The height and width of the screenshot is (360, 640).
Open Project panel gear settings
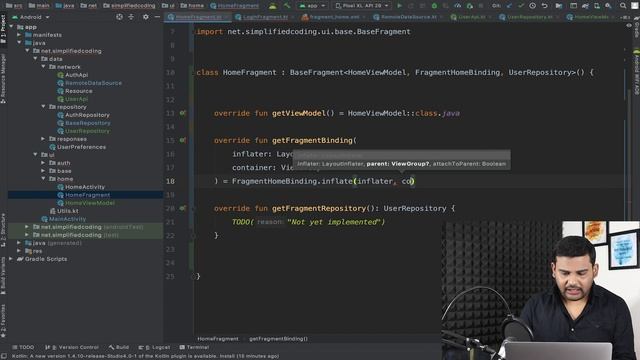[146, 17]
